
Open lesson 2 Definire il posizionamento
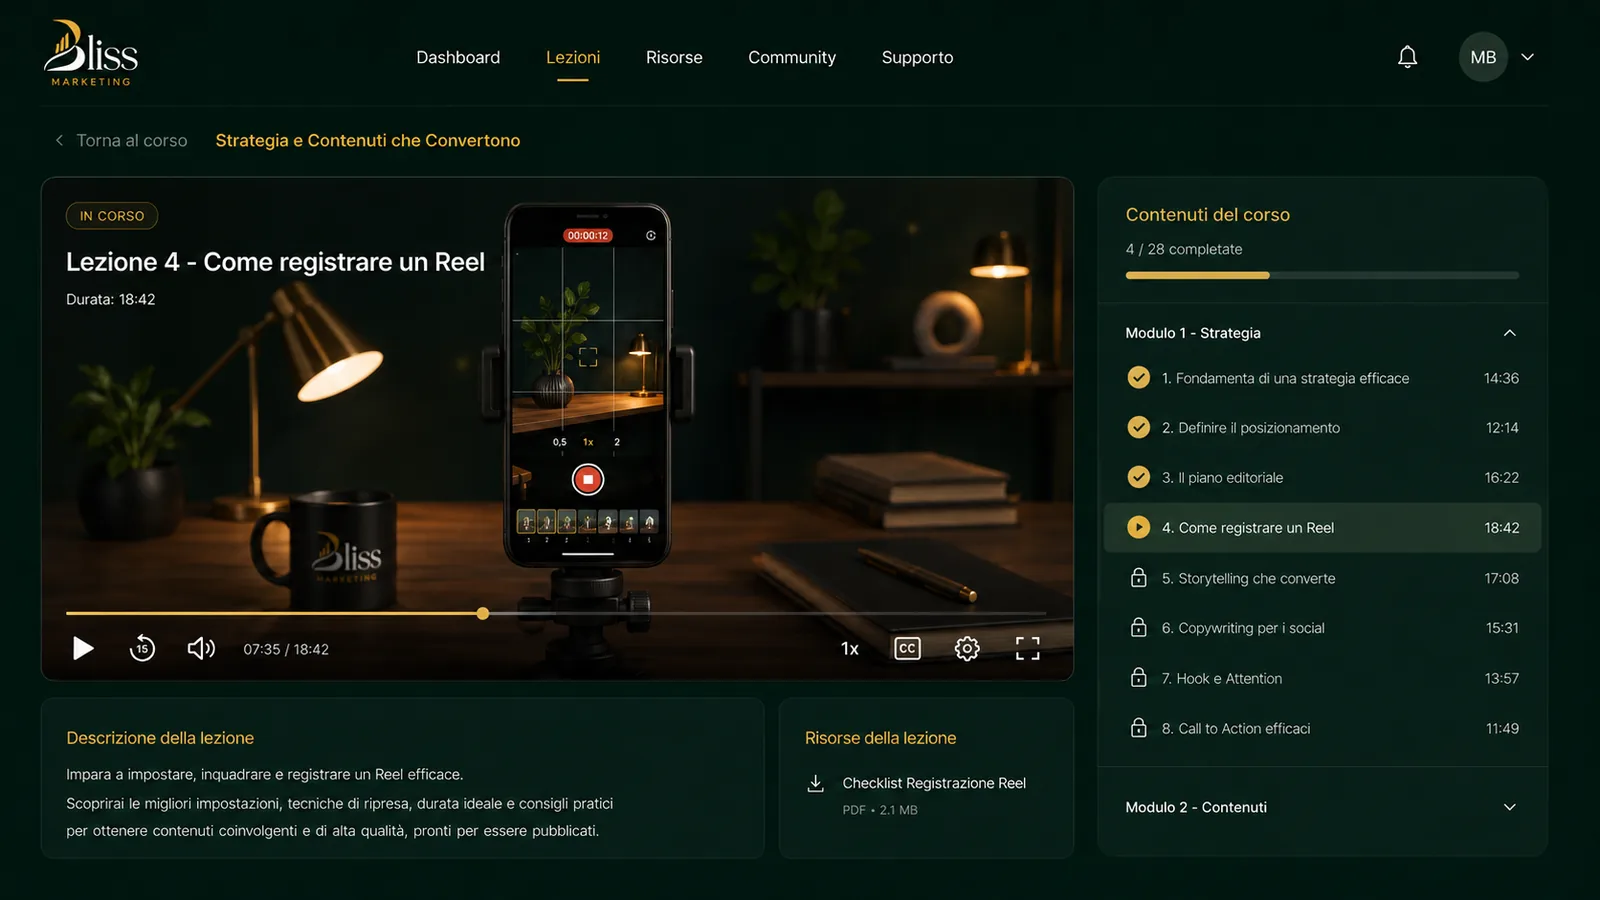pyautogui.click(x=1322, y=428)
